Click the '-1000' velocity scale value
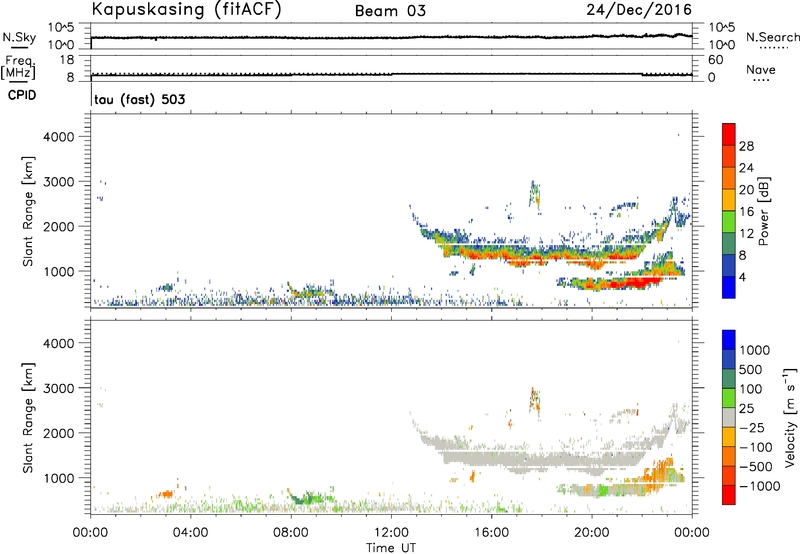Viewport: 800px width, 554px height. 760,486
